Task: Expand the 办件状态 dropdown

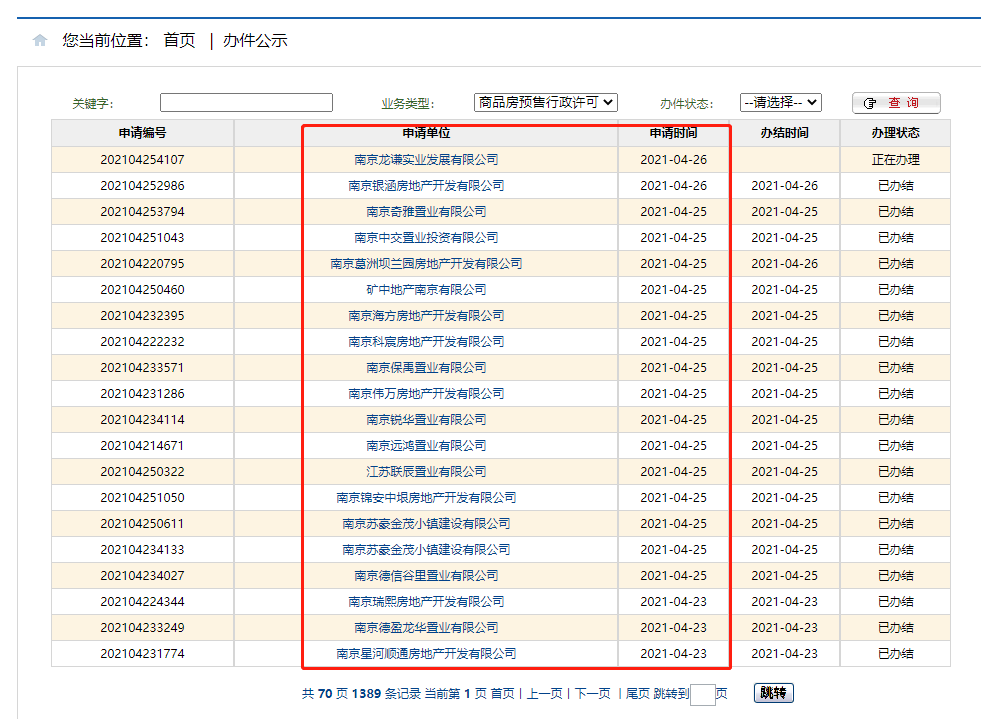Action: (x=780, y=102)
